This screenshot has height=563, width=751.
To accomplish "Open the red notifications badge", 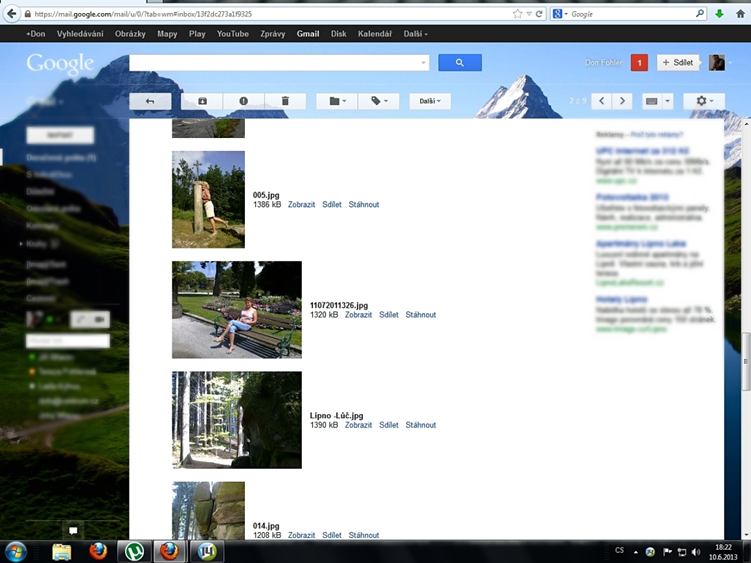I will 639,63.
